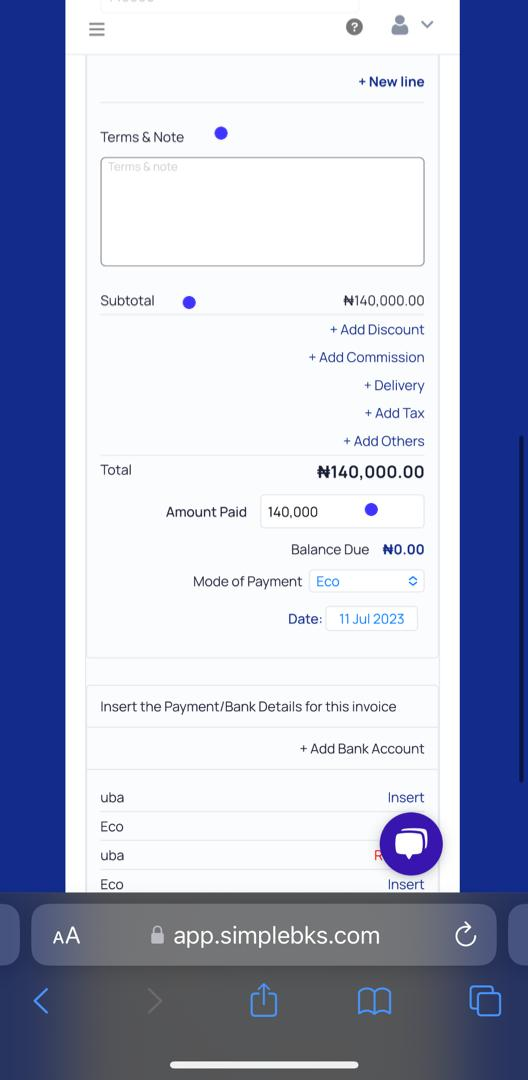The width and height of the screenshot is (528, 1080).
Task: Click + Add Commission
Action: tap(366, 357)
